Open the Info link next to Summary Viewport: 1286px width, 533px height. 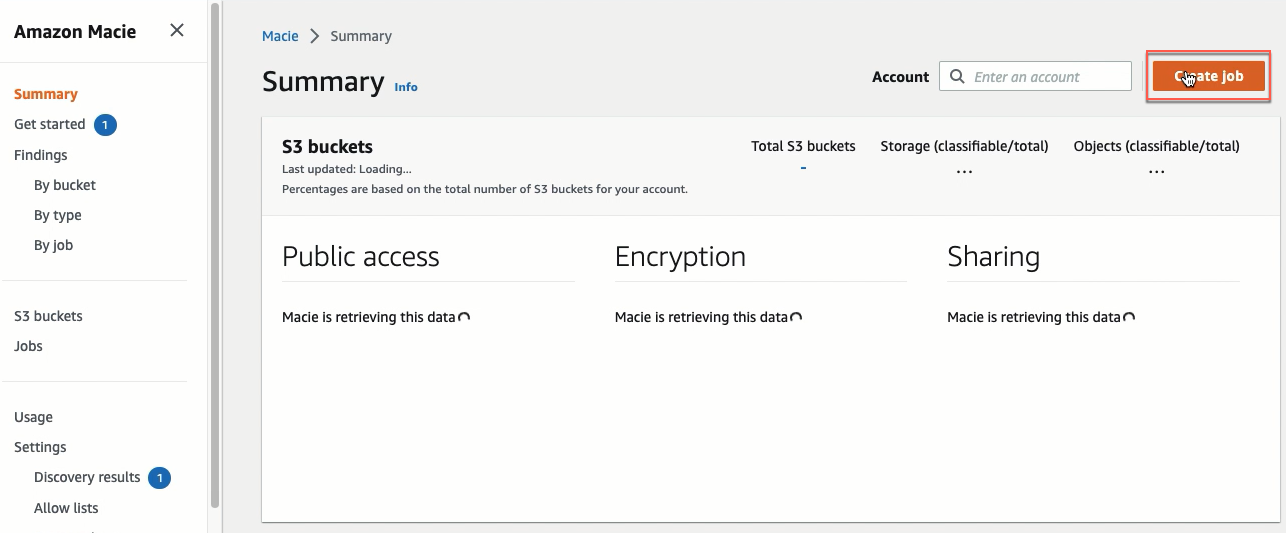pyautogui.click(x=406, y=87)
